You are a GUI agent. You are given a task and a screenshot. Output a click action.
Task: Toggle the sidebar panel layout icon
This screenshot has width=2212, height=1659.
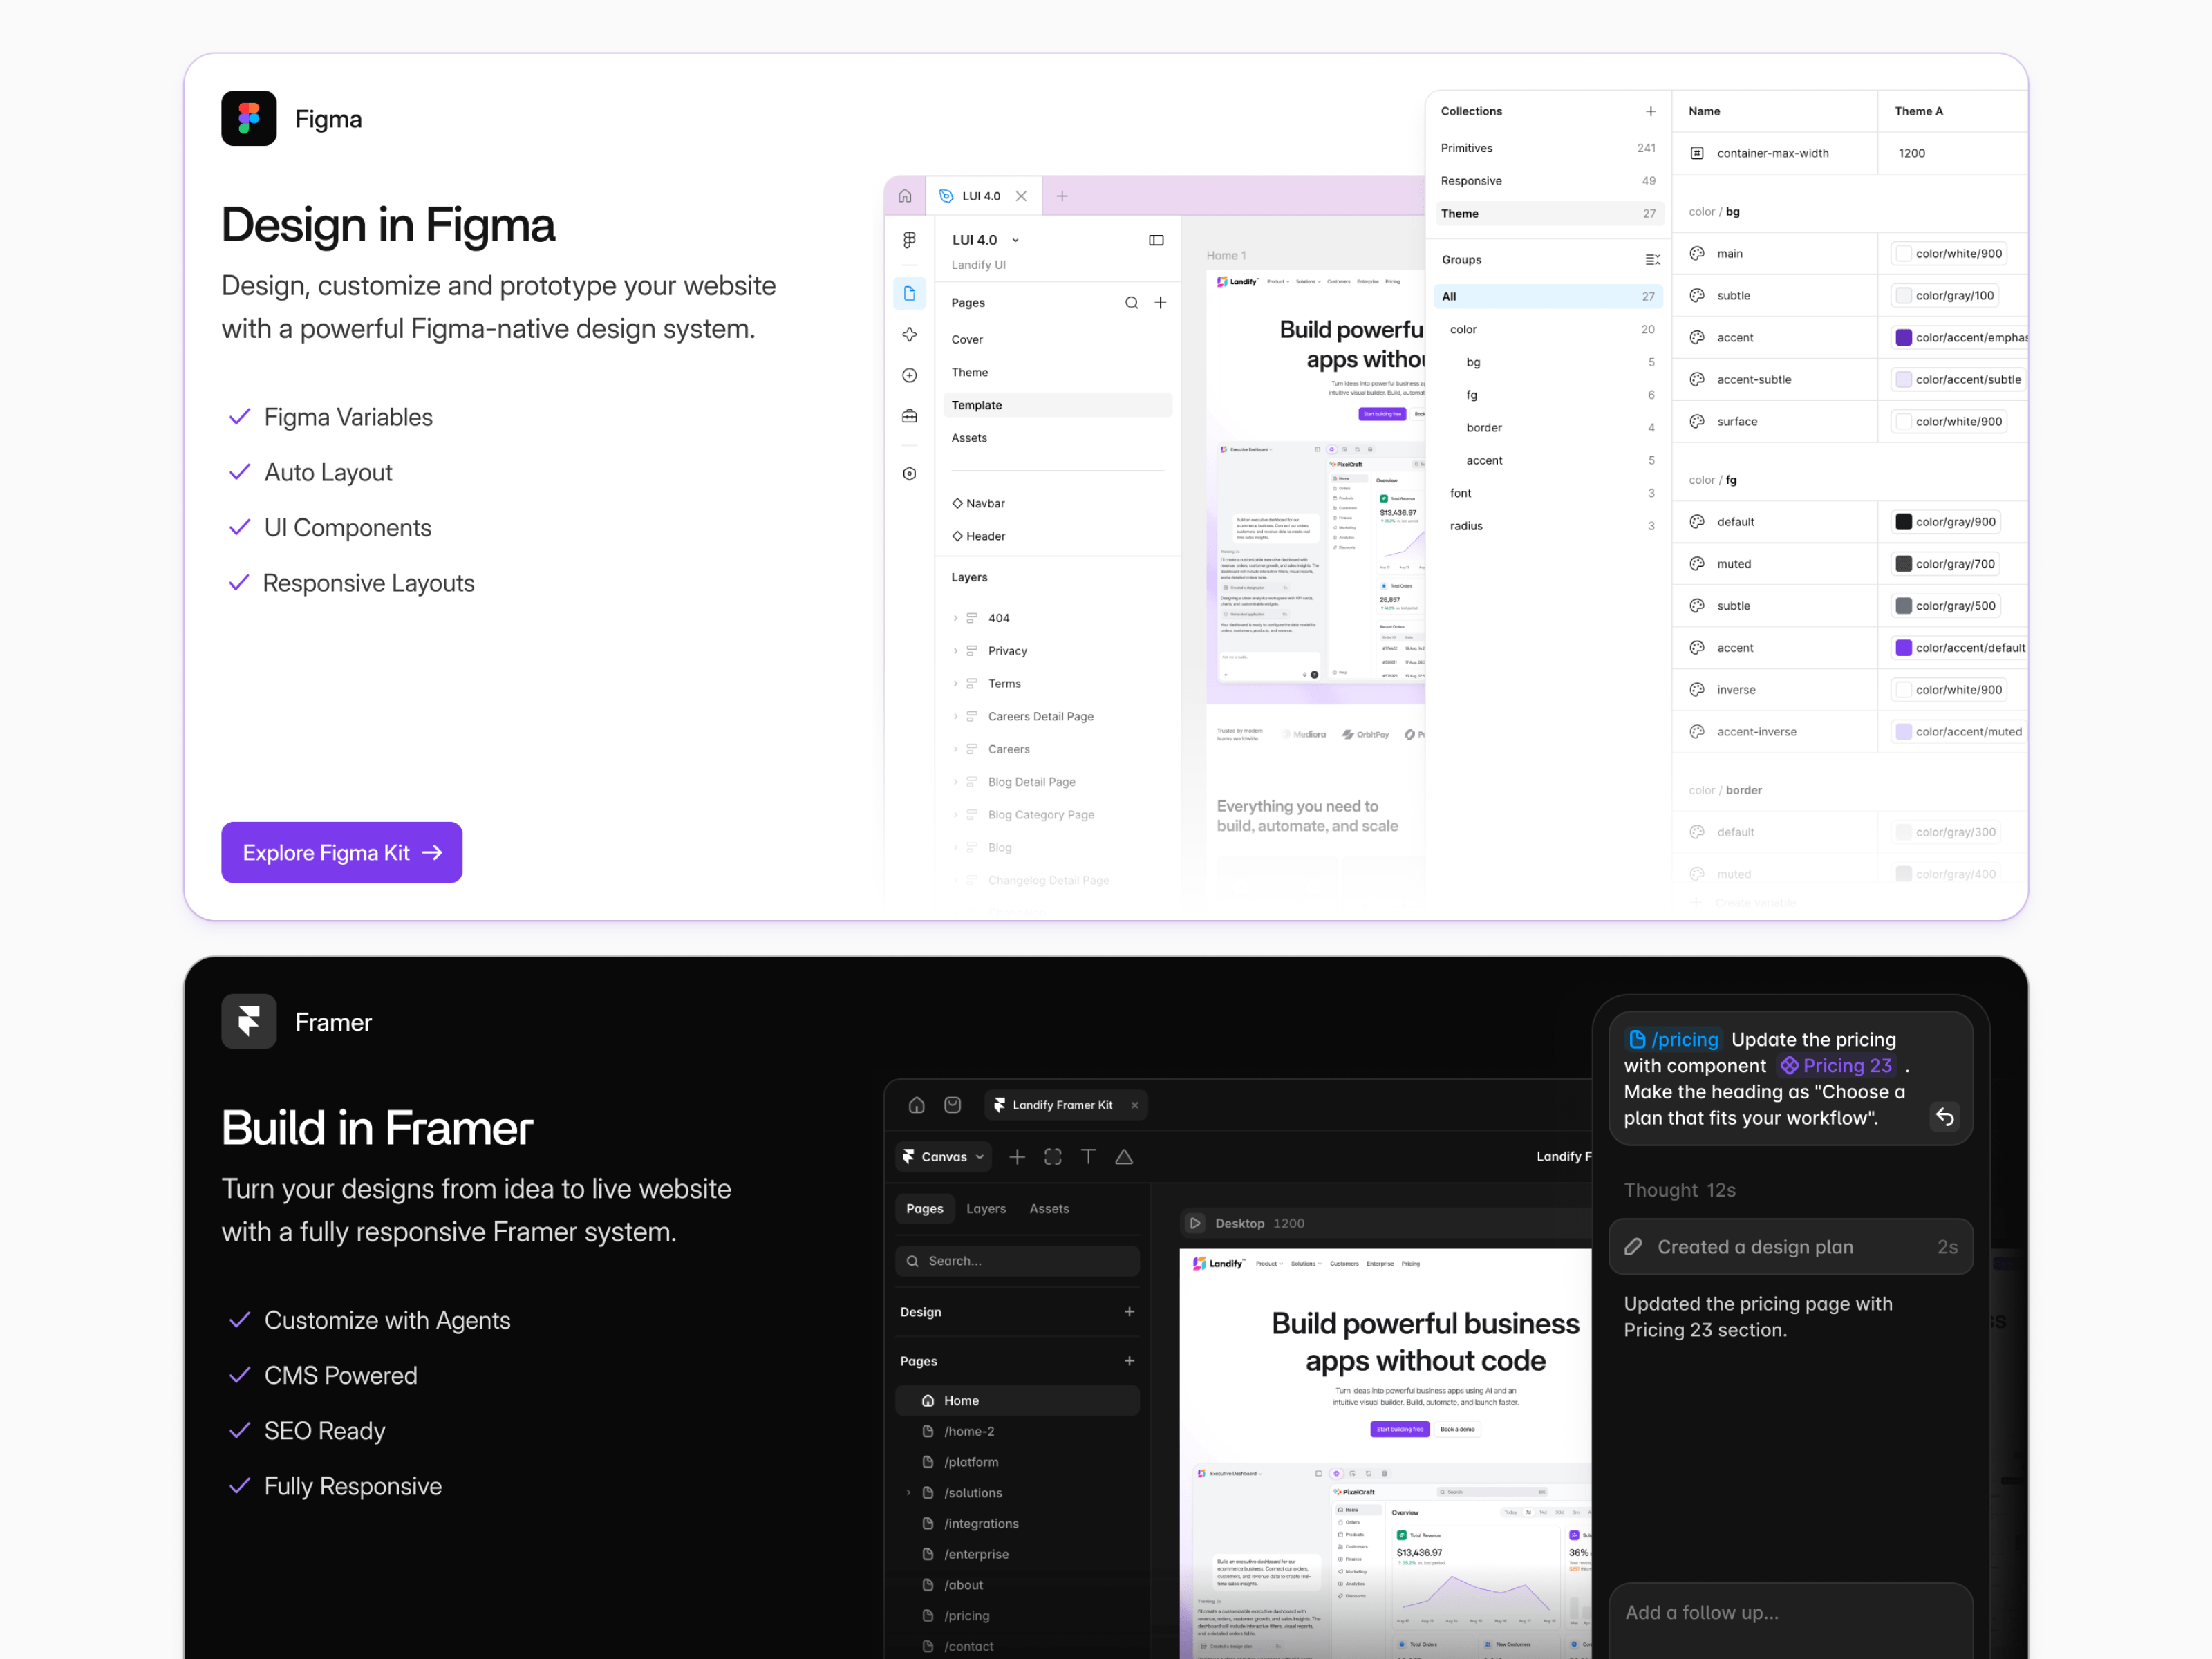(1156, 240)
